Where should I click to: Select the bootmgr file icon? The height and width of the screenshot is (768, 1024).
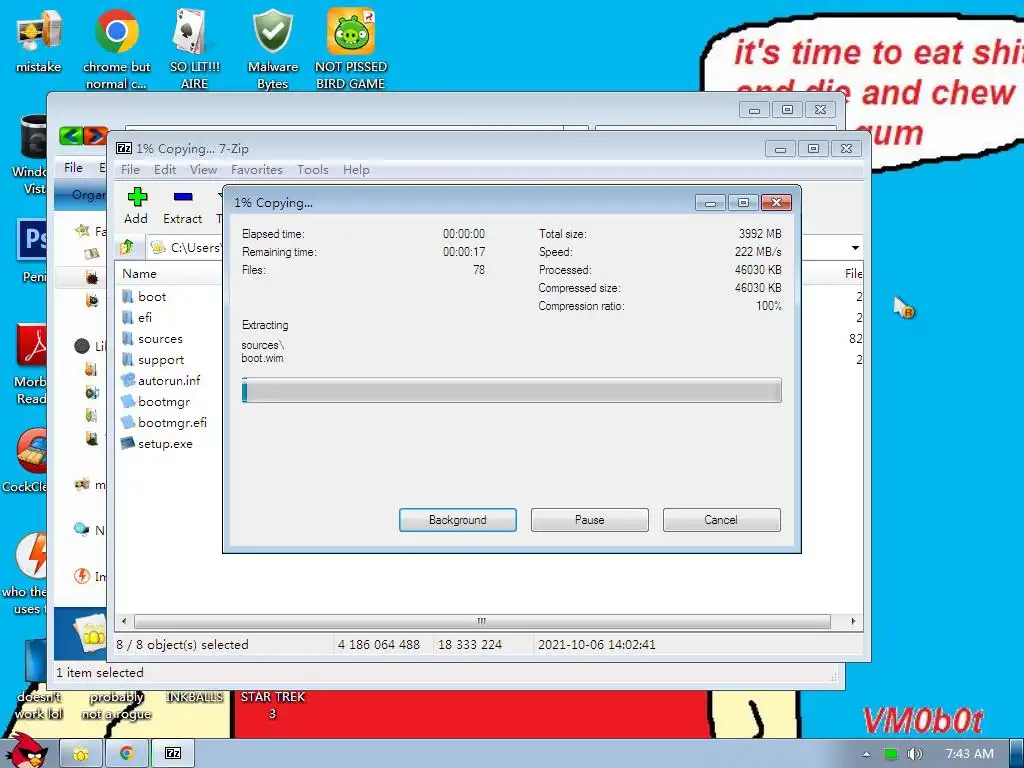128,402
